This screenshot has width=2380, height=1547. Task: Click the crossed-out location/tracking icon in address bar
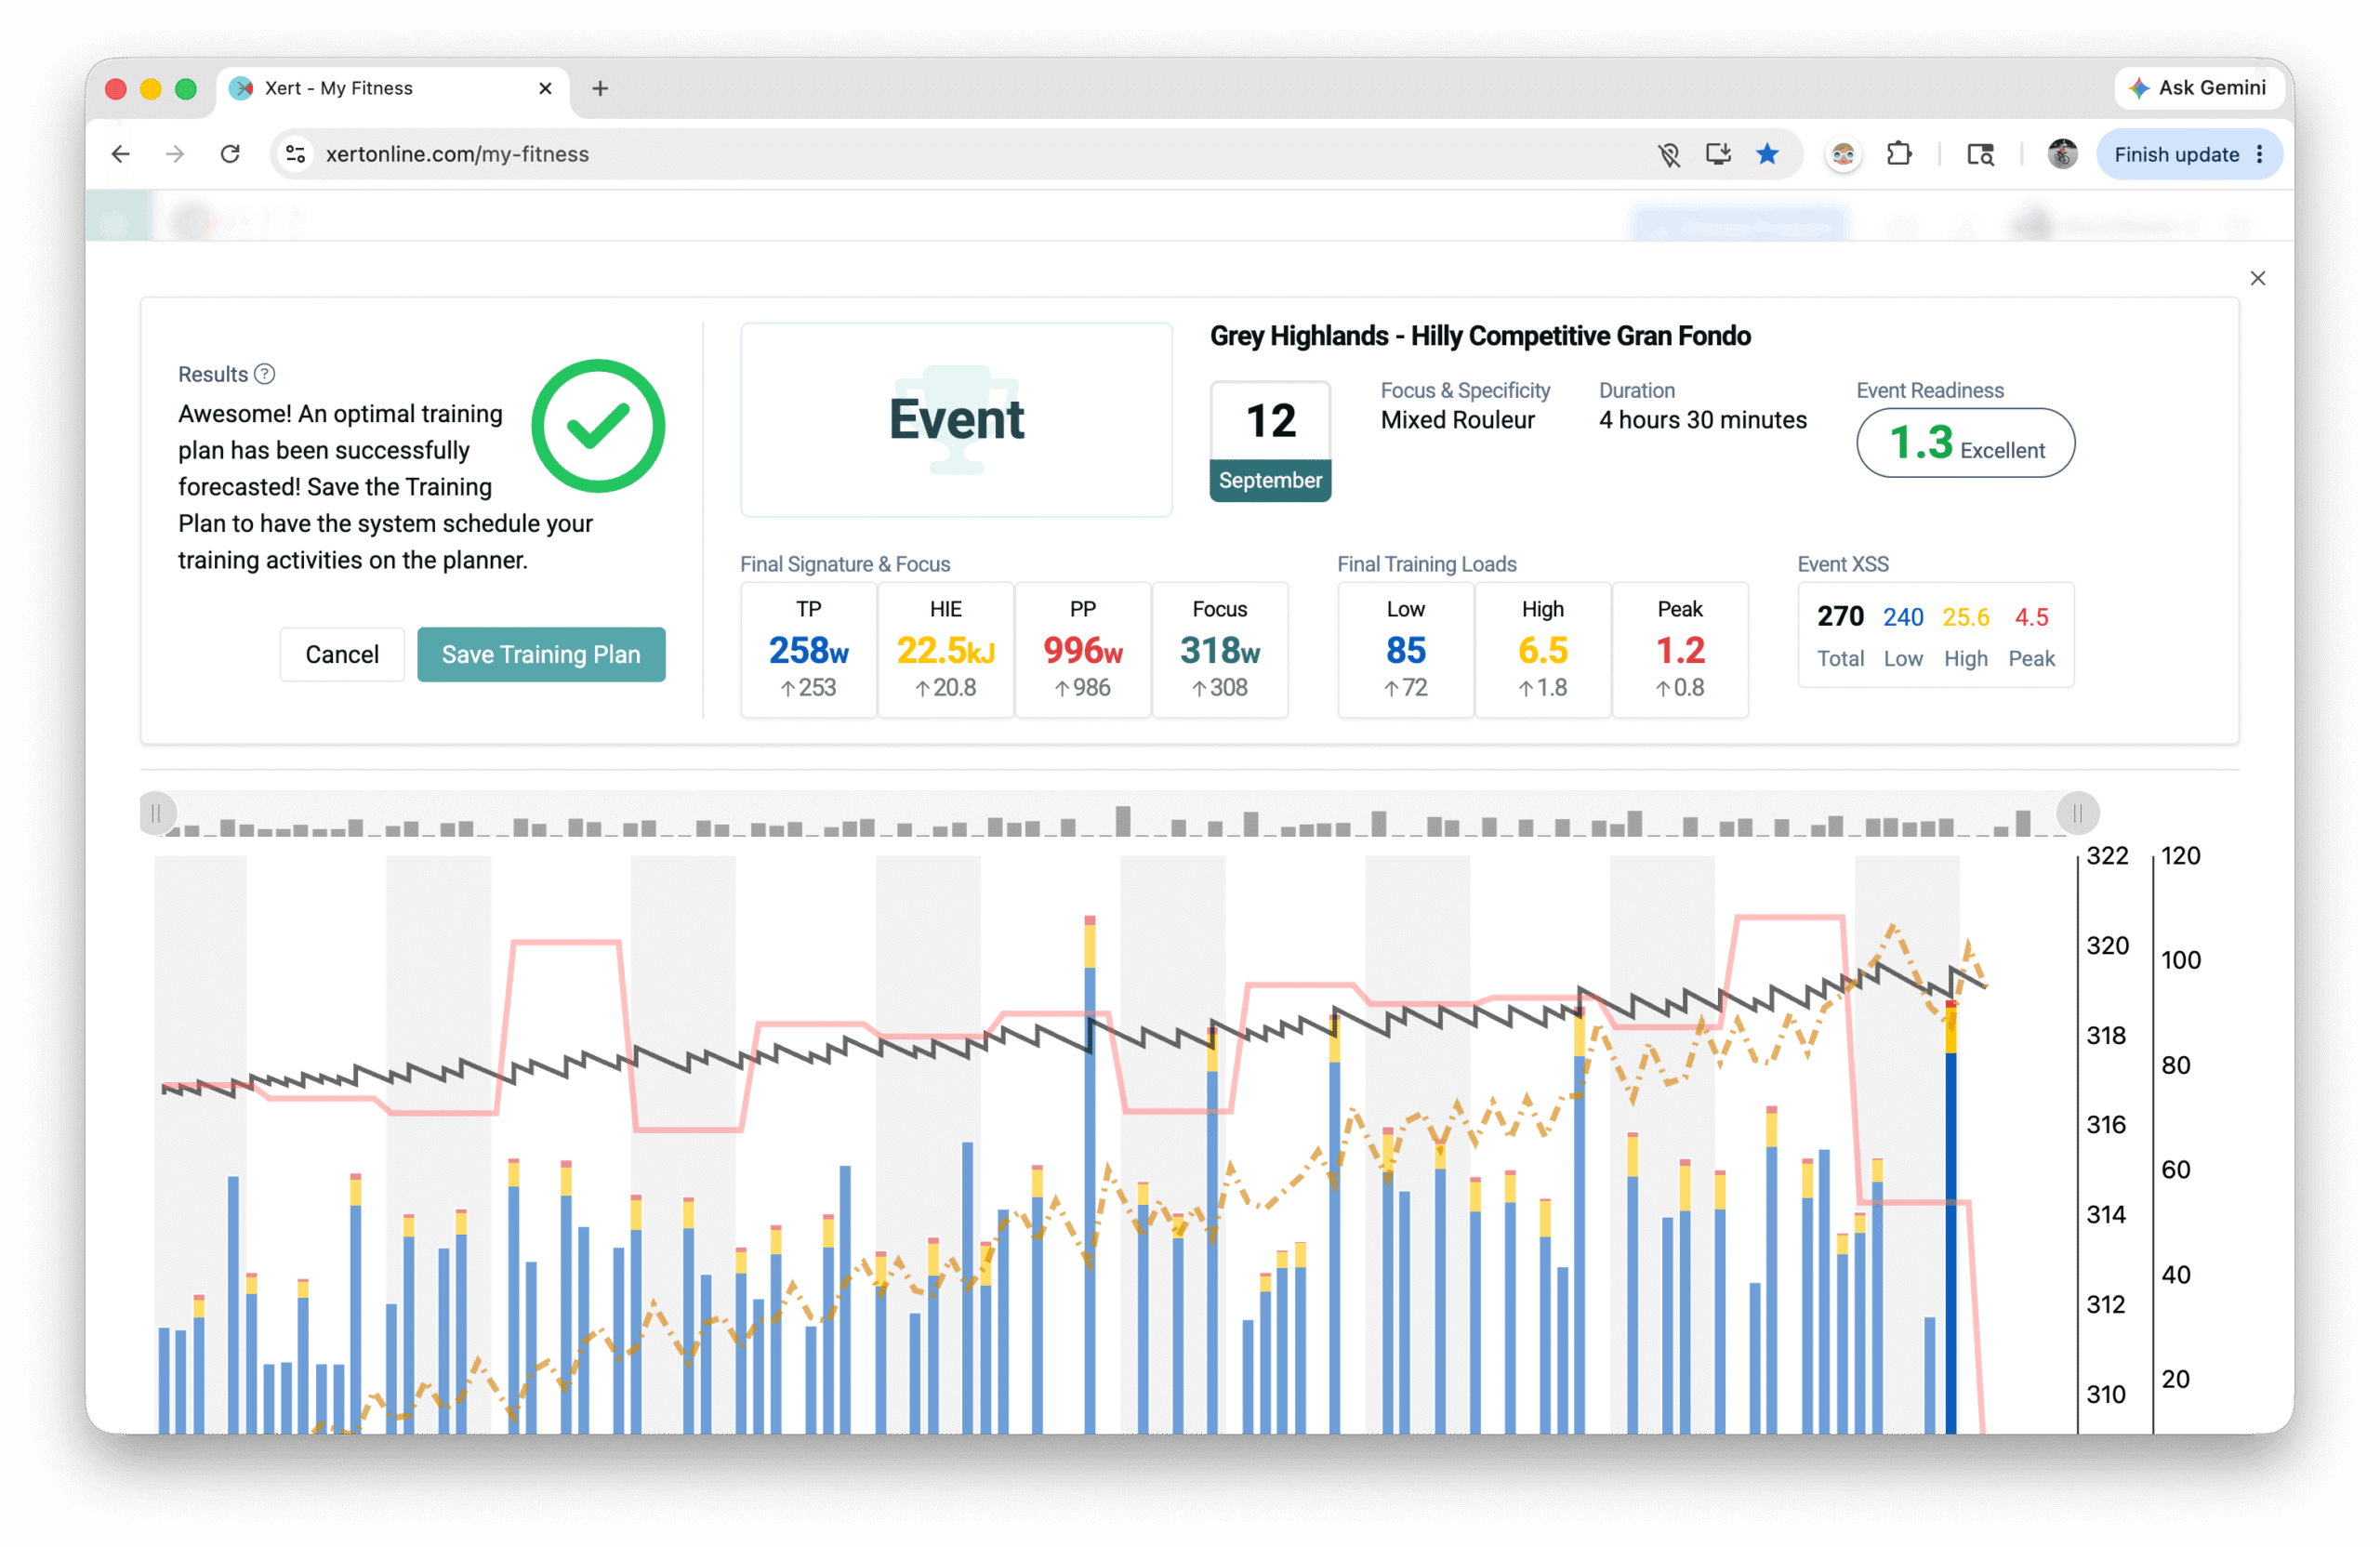click(1668, 154)
